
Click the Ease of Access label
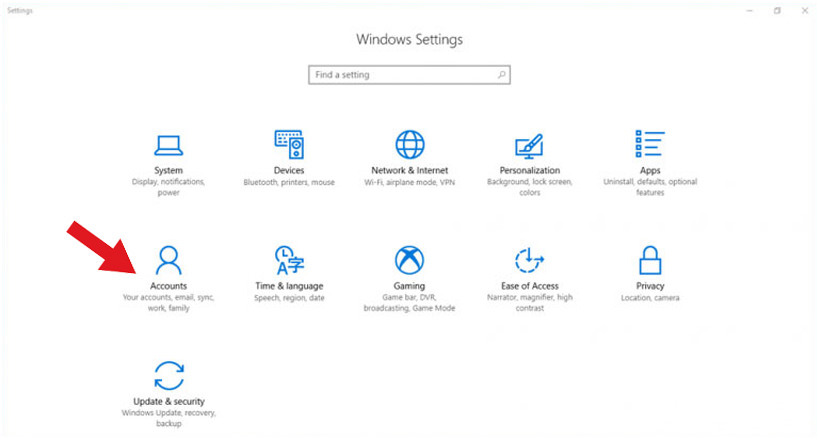click(x=530, y=286)
